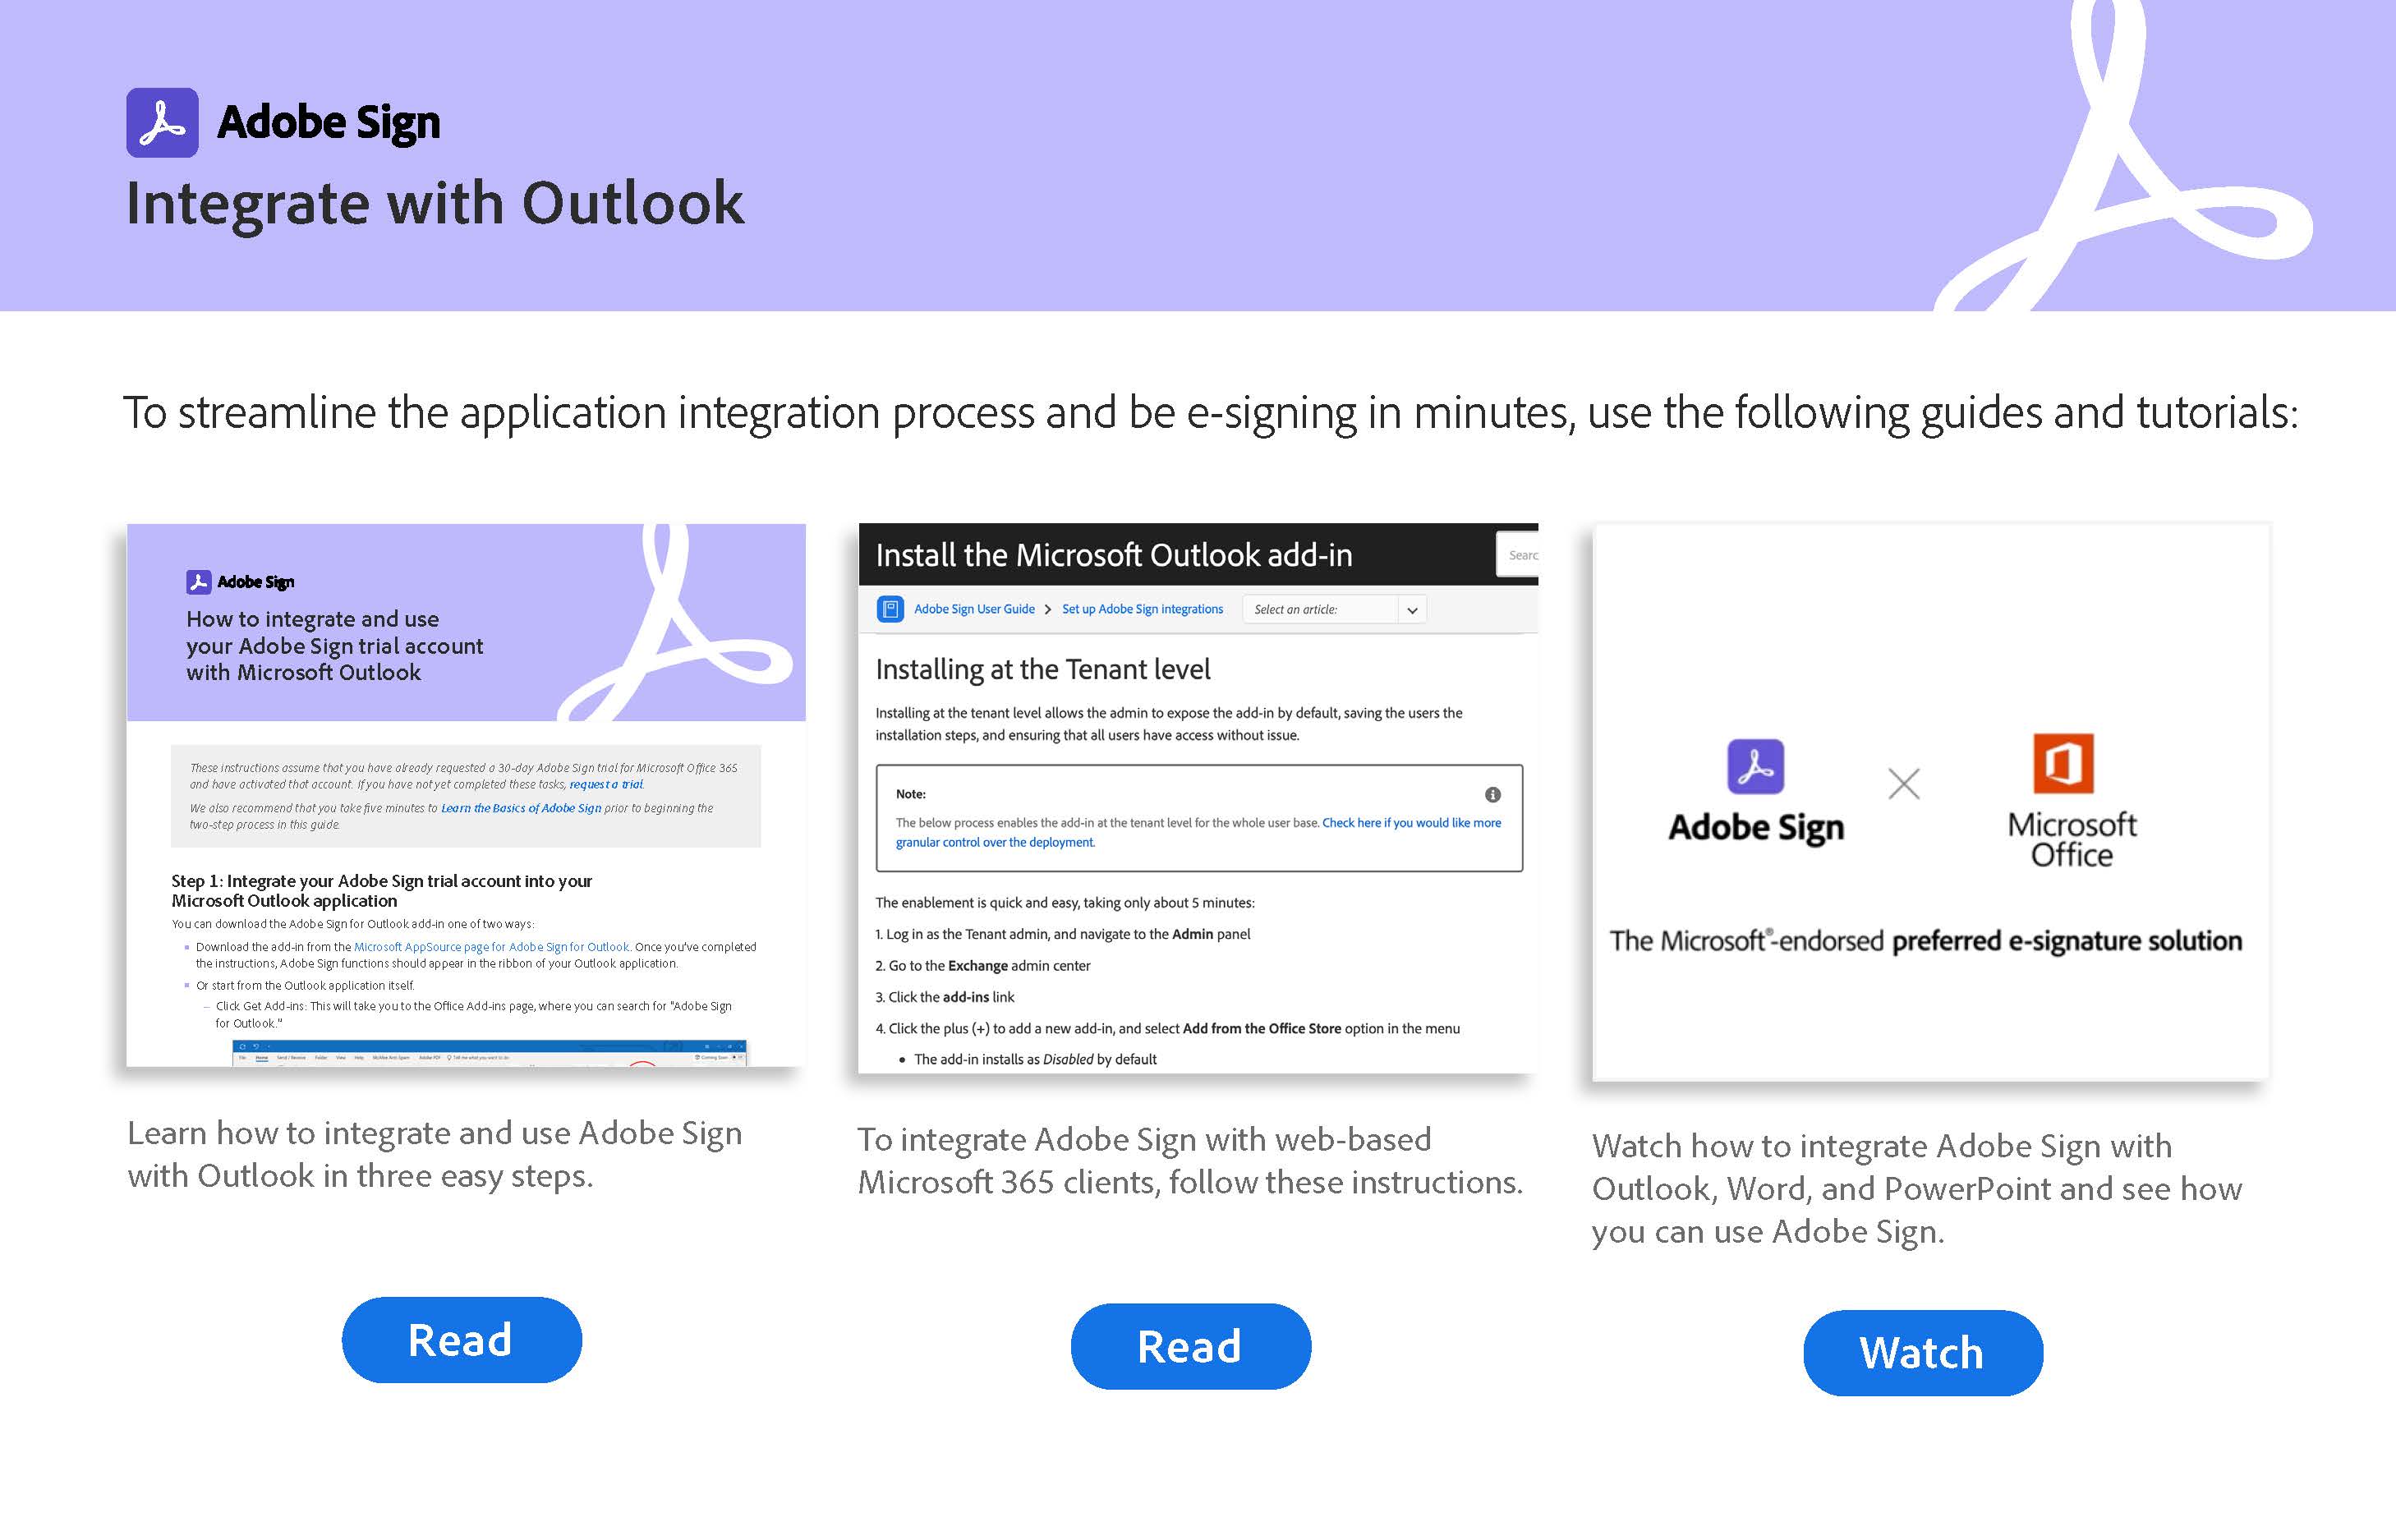
Task: Click the 'request a trial' link
Action: [606, 785]
